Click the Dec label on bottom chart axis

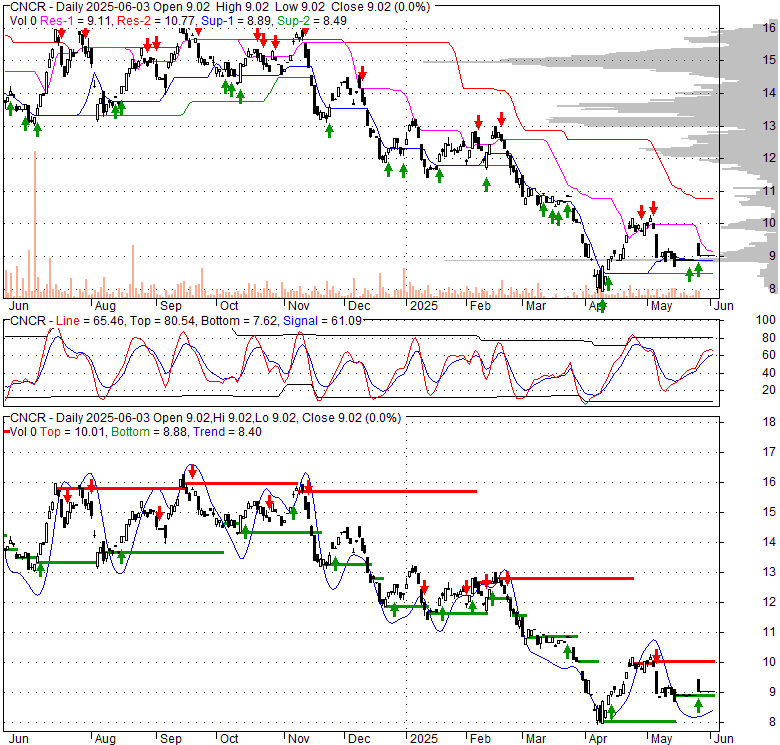coord(359,739)
